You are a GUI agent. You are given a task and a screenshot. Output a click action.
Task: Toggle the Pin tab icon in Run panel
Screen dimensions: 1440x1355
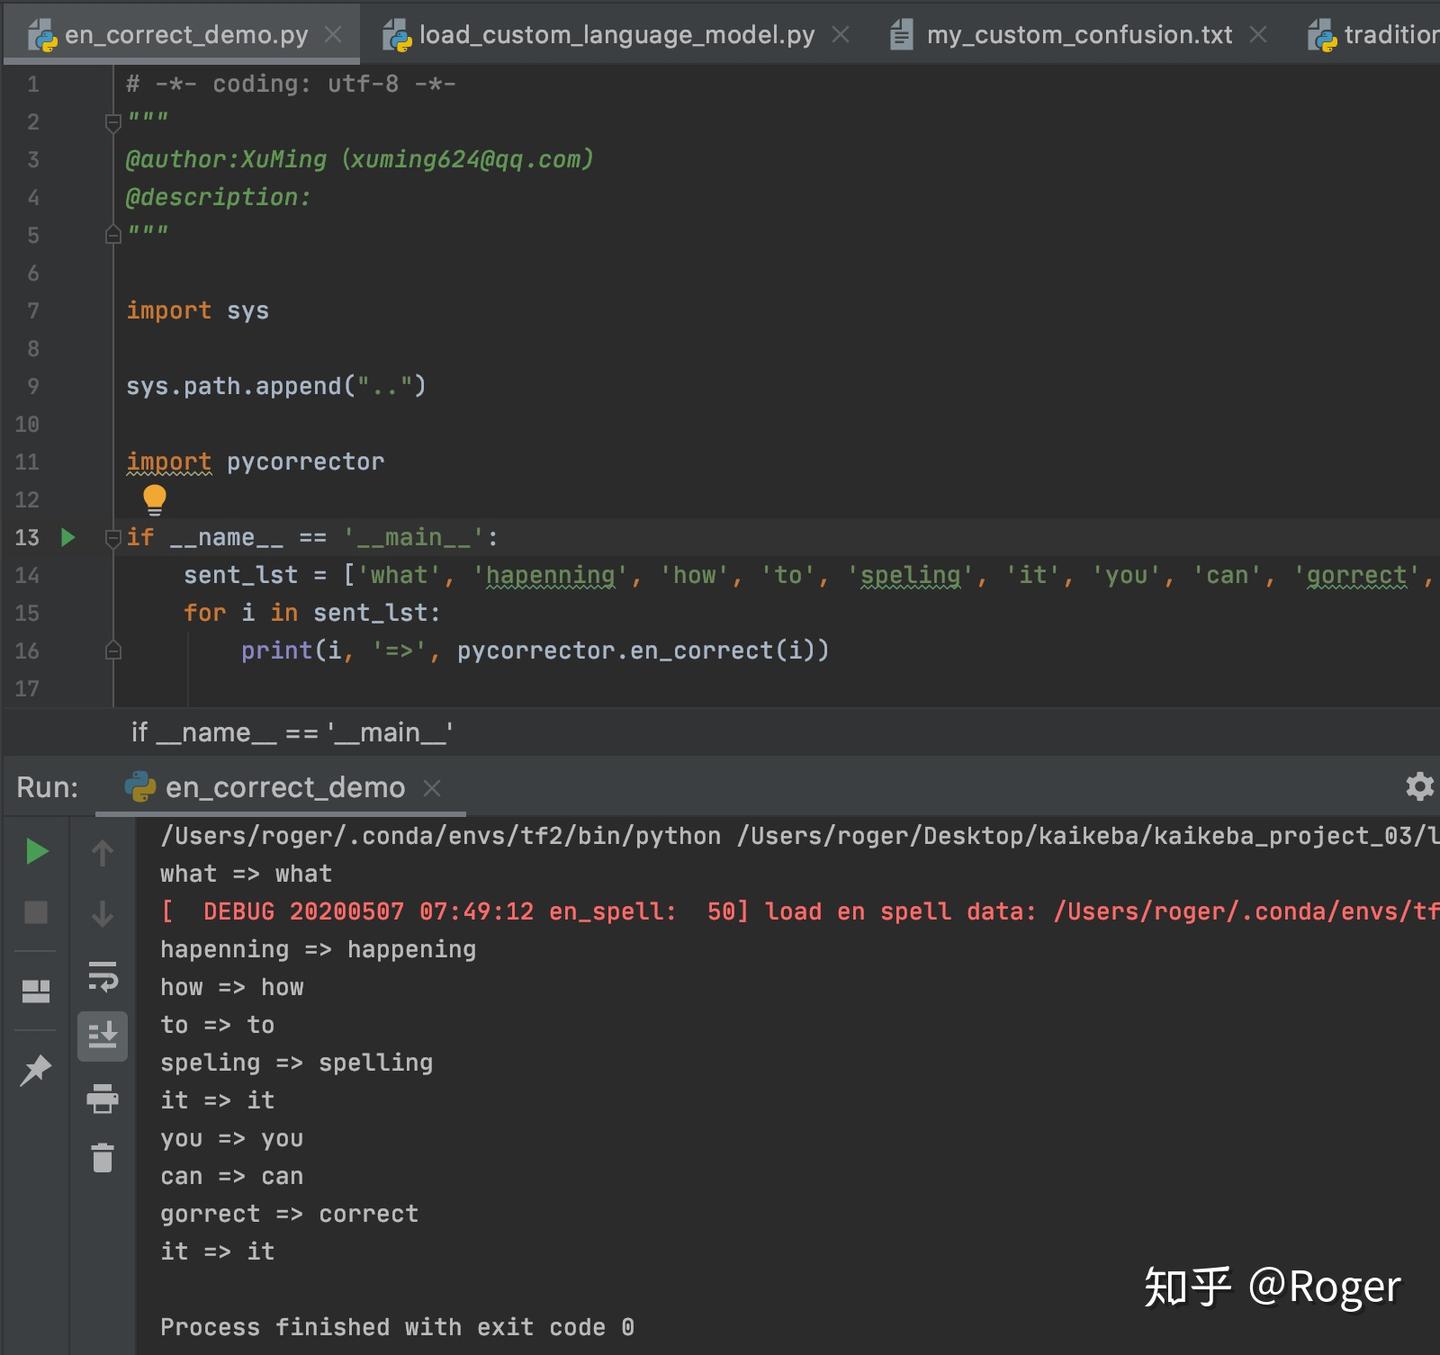36,1070
